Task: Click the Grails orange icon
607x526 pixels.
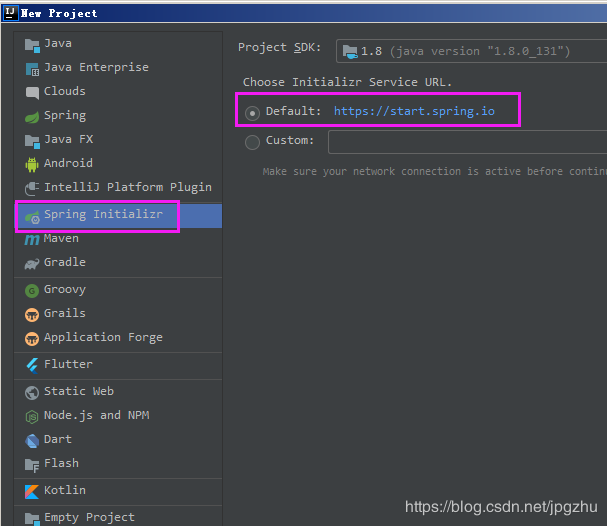Action: [x=32, y=315]
